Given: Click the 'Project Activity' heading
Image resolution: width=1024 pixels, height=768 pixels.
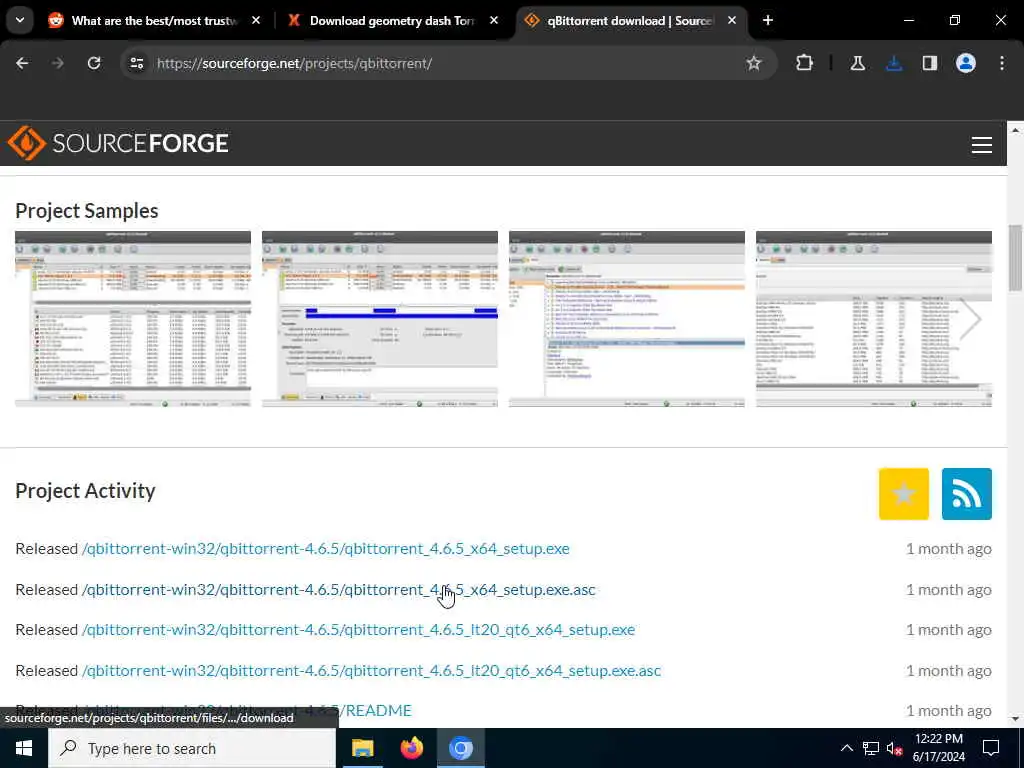Looking at the screenshot, I should [x=86, y=490].
